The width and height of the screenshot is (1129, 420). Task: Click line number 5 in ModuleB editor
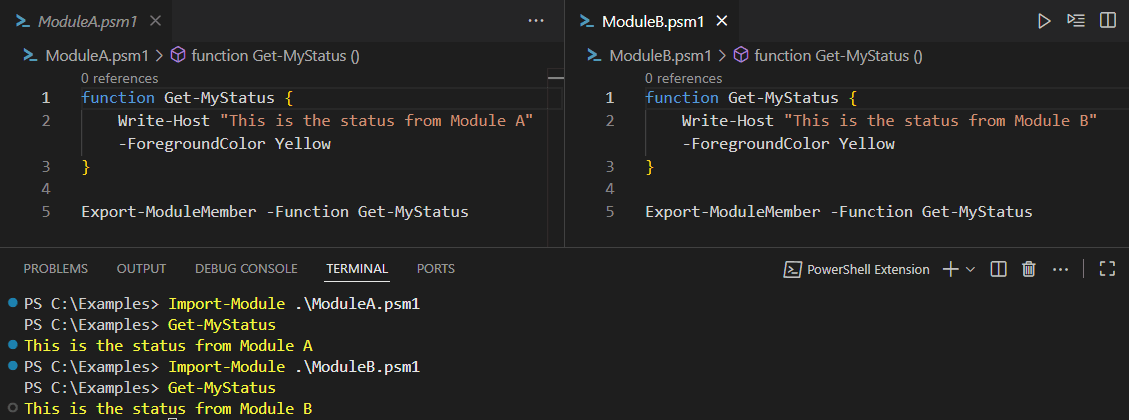[610, 212]
